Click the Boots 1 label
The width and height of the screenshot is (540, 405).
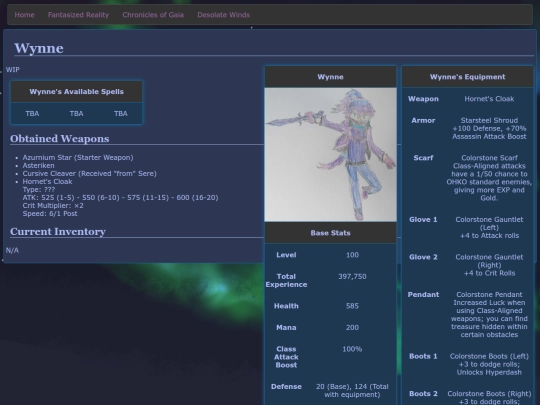[x=423, y=356]
